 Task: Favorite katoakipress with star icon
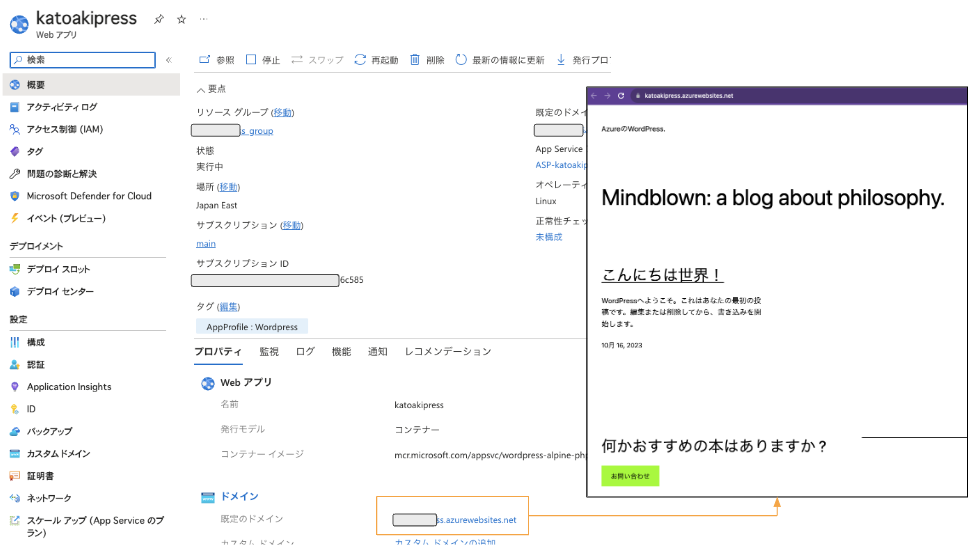181,19
